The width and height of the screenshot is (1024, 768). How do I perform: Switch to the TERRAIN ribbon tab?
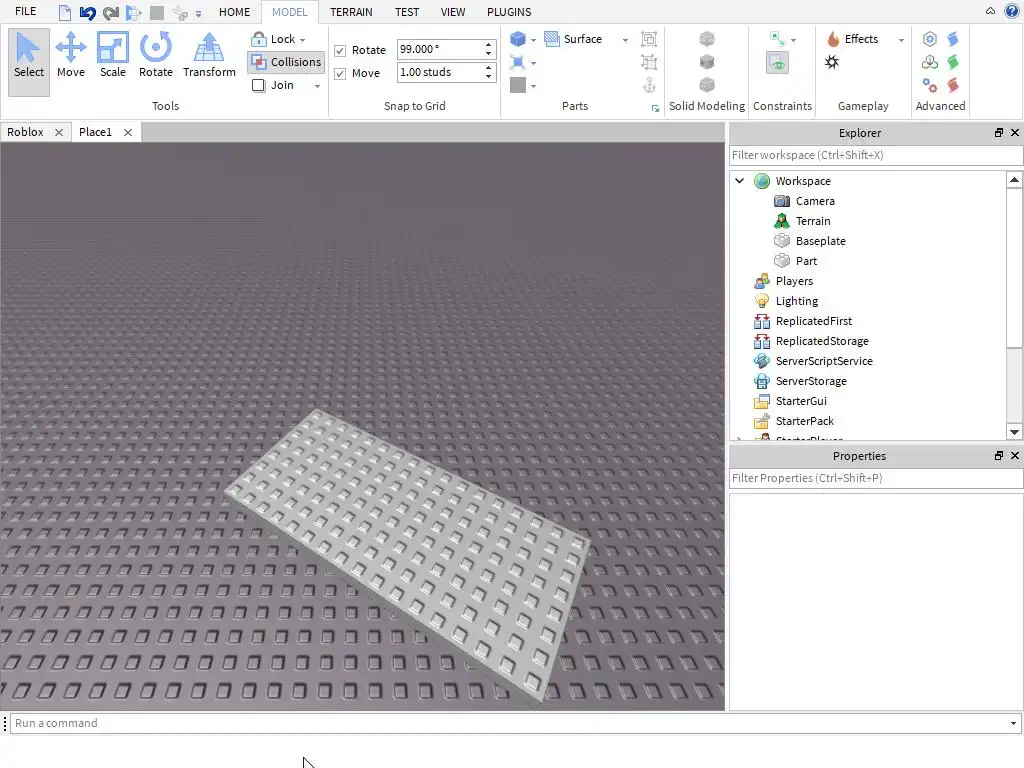[351, 12]
